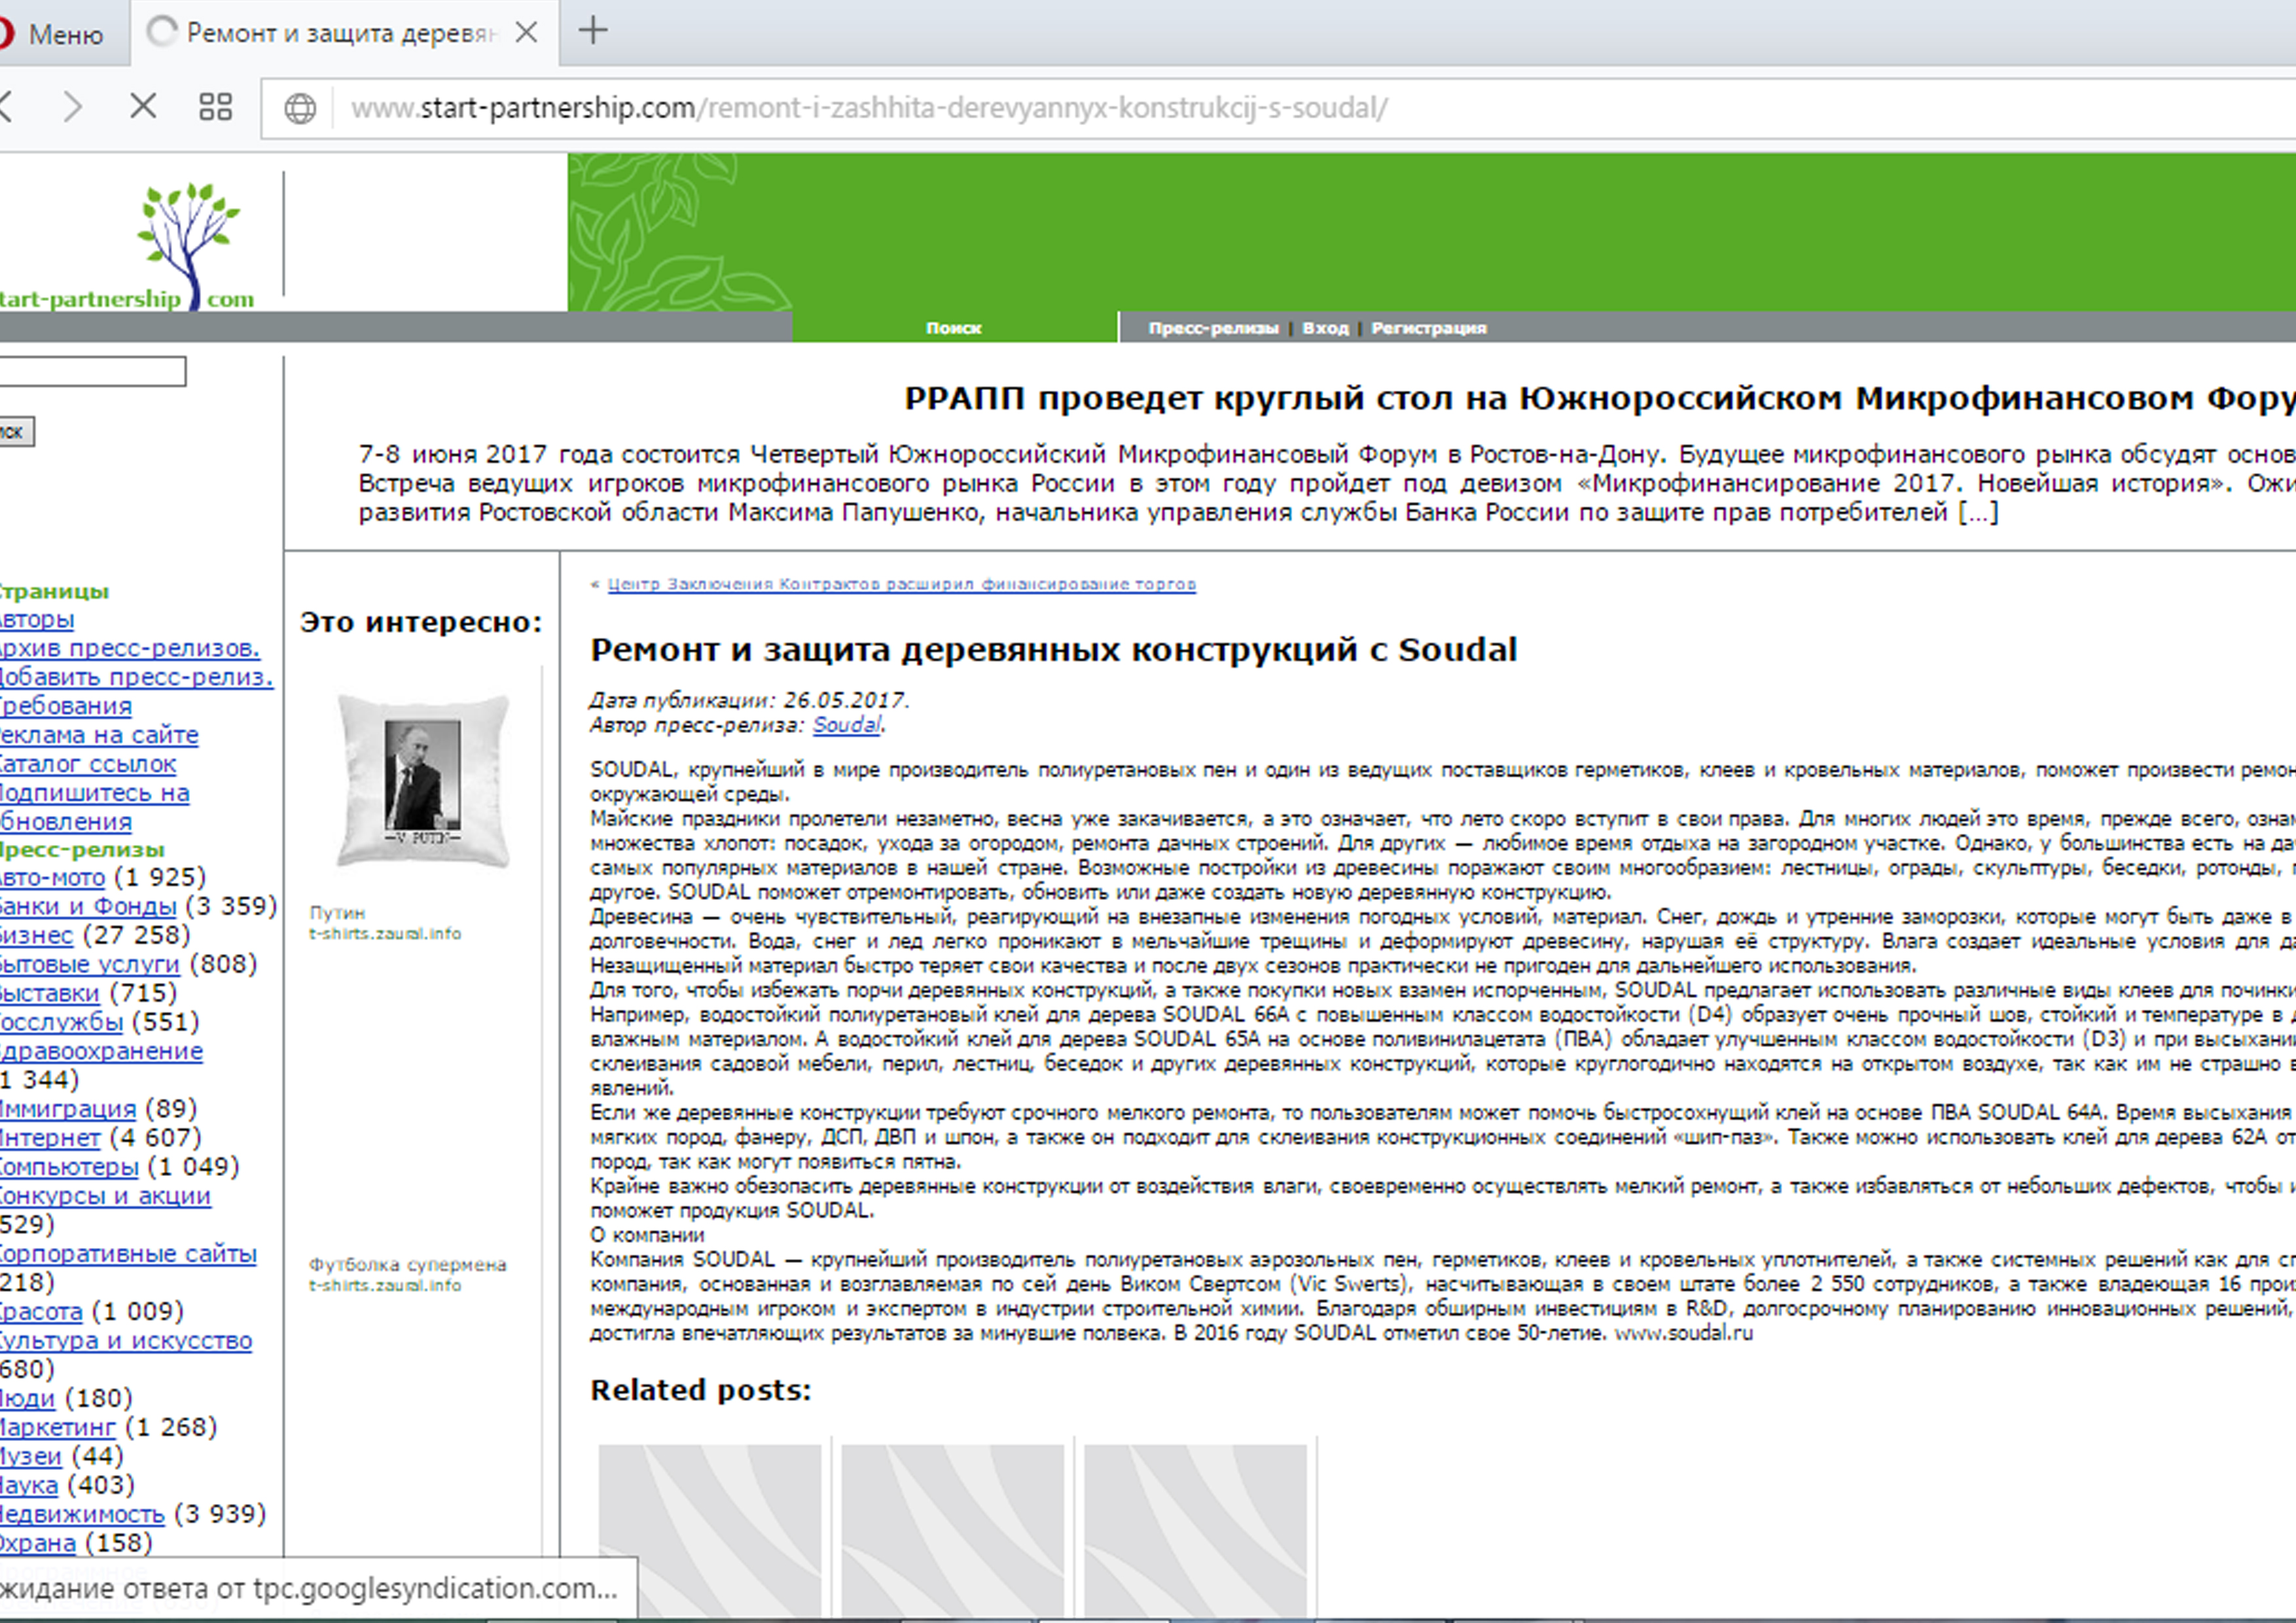The width and height of the screenshot is (2296, 1623).
Task: Open the Люди category link
Action: click(27, 1400)
